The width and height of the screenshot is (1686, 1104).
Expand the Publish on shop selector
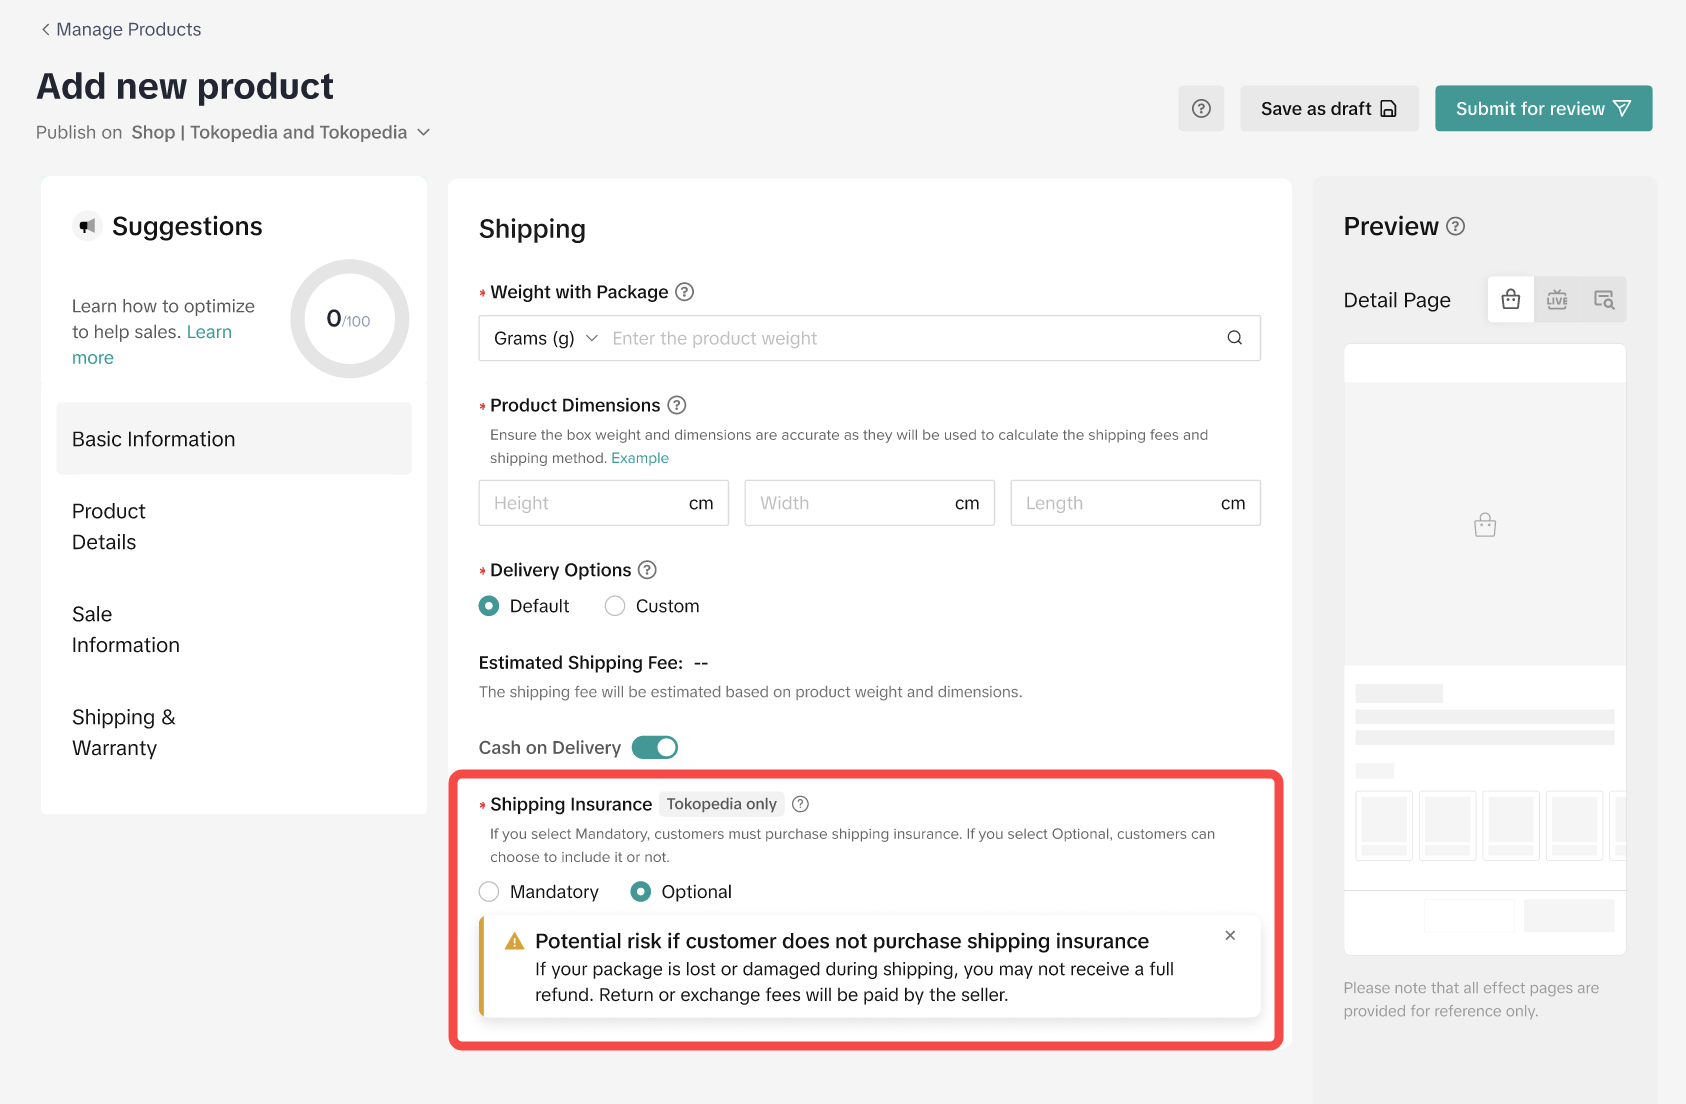[x=423, y=132]
